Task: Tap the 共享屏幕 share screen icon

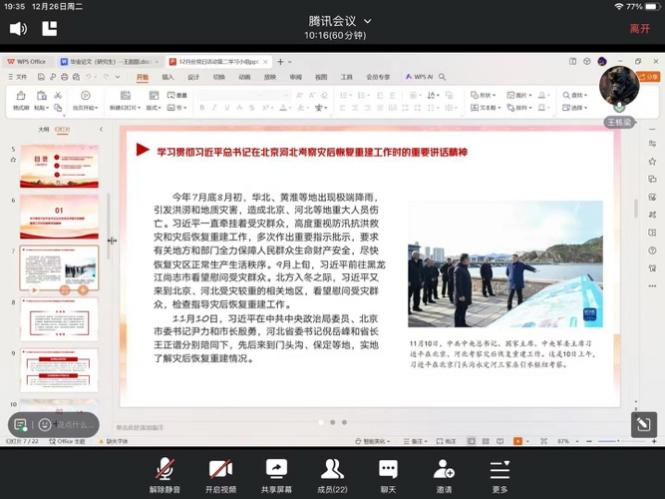Action: (276, 473)
